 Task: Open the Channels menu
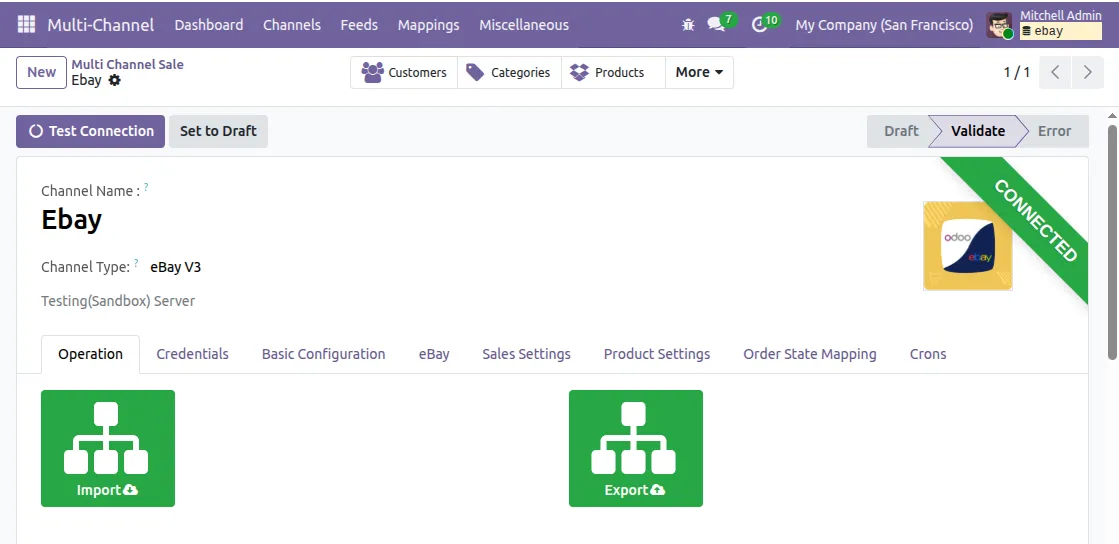(292, 25)
